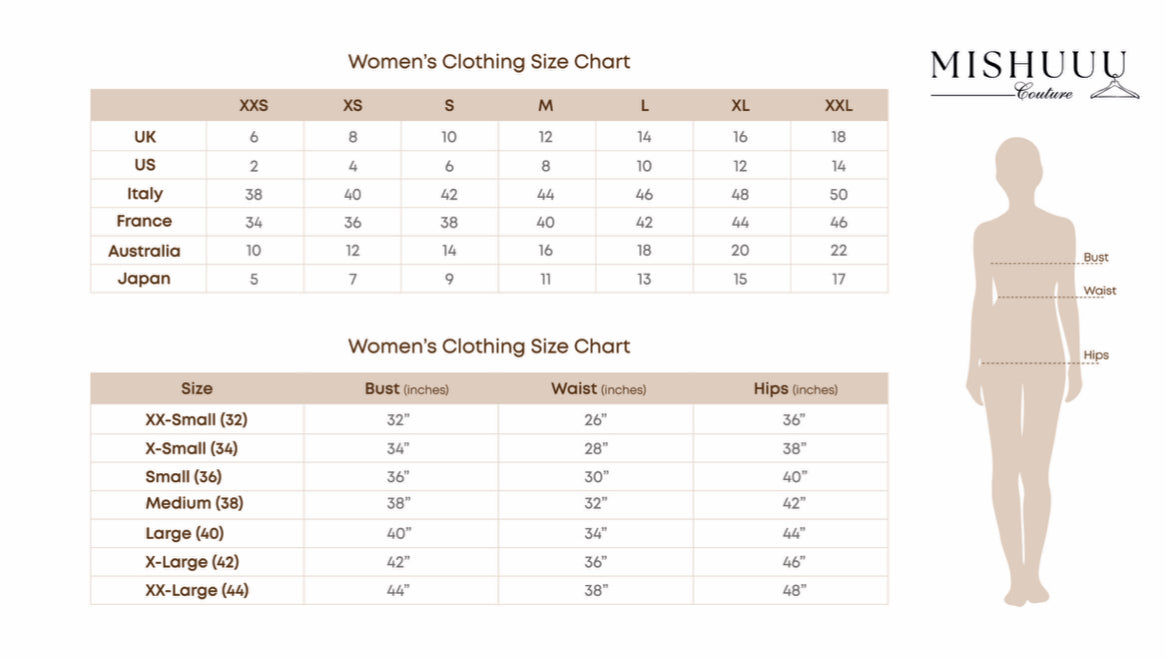The image size is (1166, 661).
Task: Click the Waist (inches) column header
Action: click(x=598, y=389)
